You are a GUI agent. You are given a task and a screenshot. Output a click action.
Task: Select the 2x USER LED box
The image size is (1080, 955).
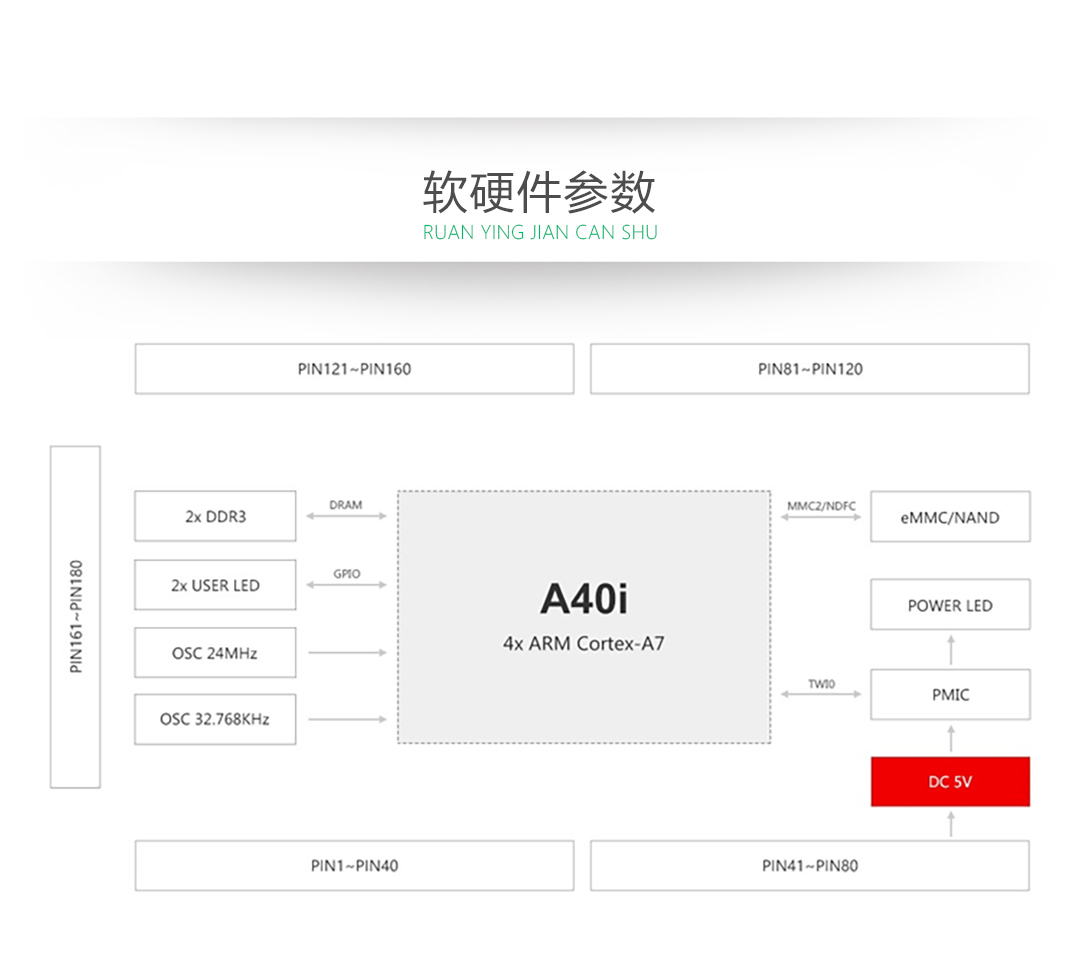tap(215, 585)
